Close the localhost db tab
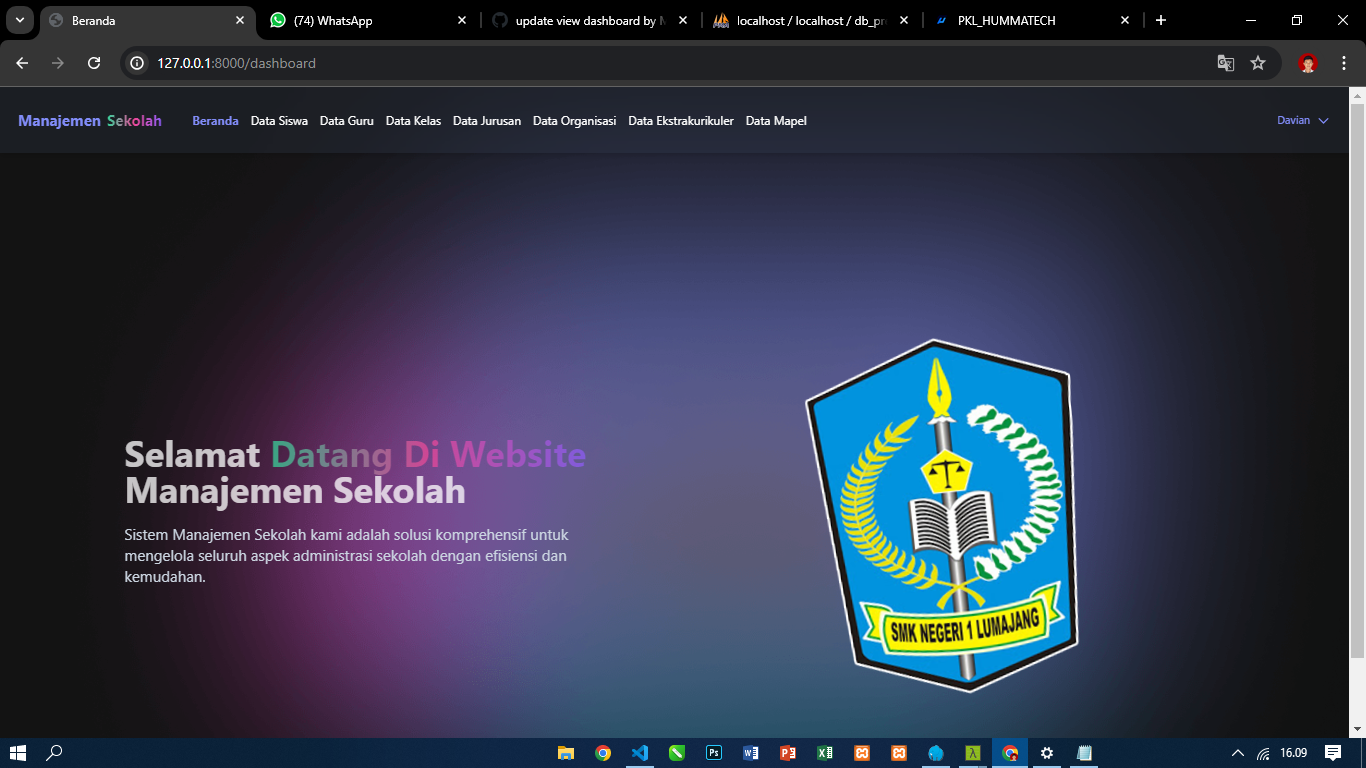This screenshot has width=1366, height=768. point(904,20)
